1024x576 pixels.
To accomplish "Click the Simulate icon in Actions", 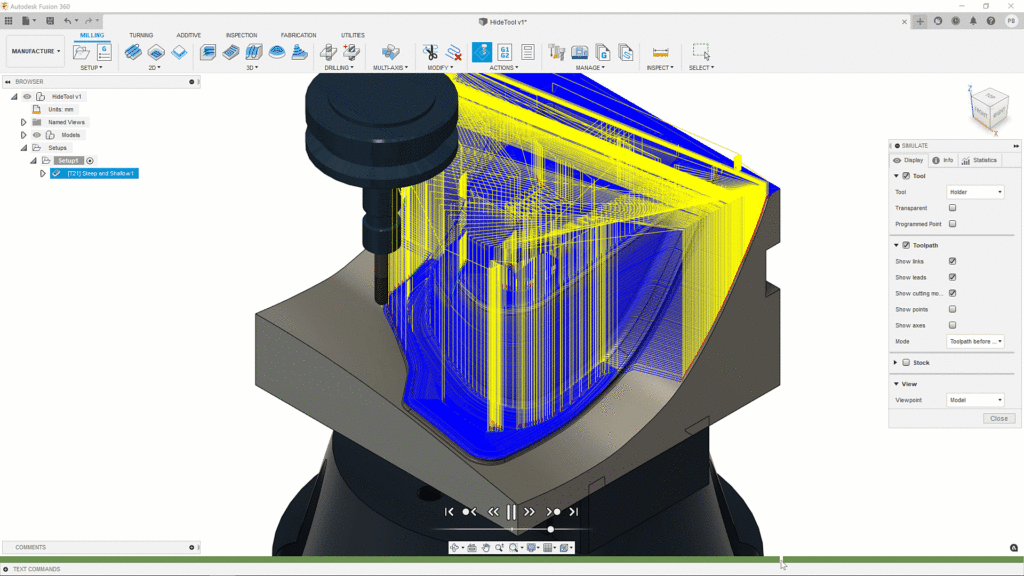I will [482, 52].
